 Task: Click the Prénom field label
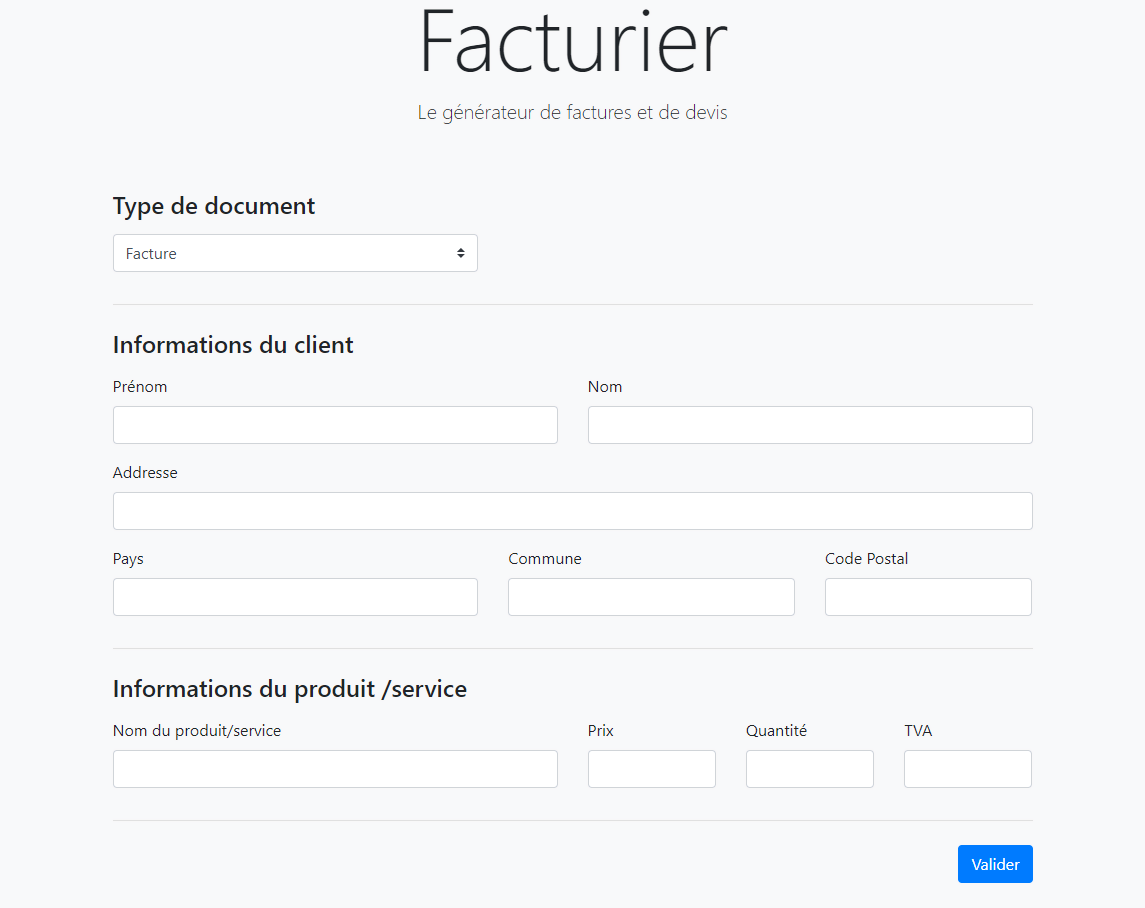140,386
